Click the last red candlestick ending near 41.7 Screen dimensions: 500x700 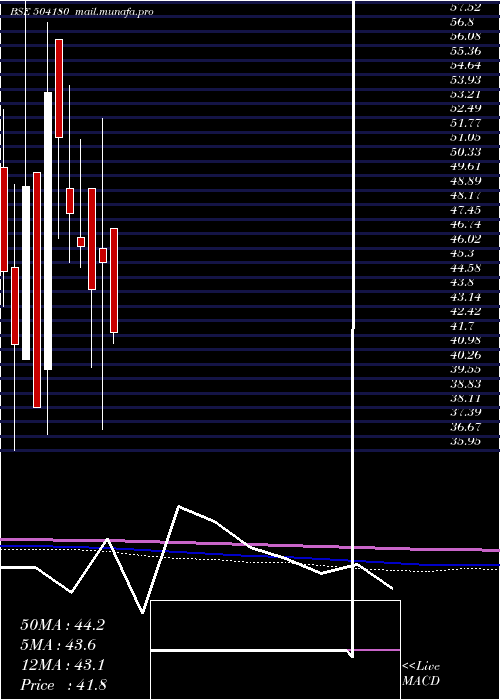point(114,280)
